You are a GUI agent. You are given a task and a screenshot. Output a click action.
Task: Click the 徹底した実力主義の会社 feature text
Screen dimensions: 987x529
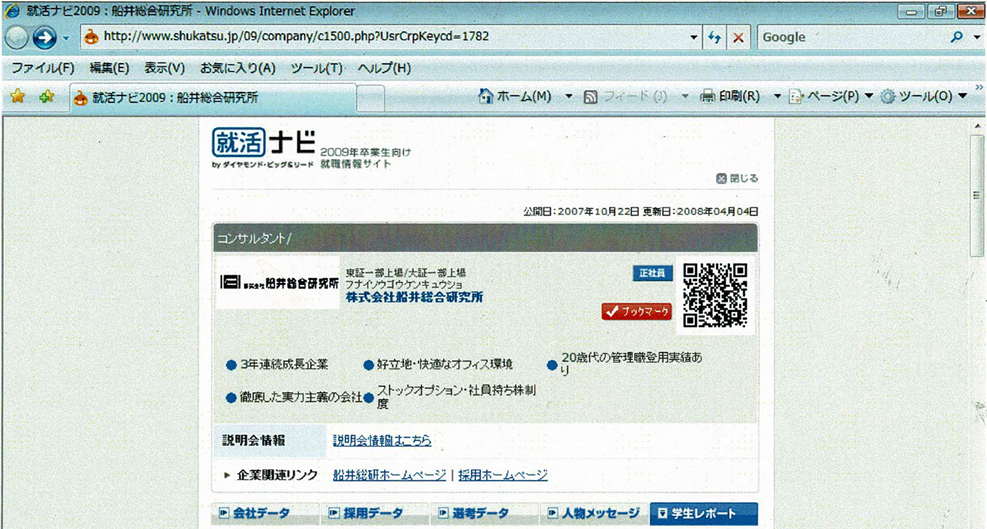pos(301,397)
